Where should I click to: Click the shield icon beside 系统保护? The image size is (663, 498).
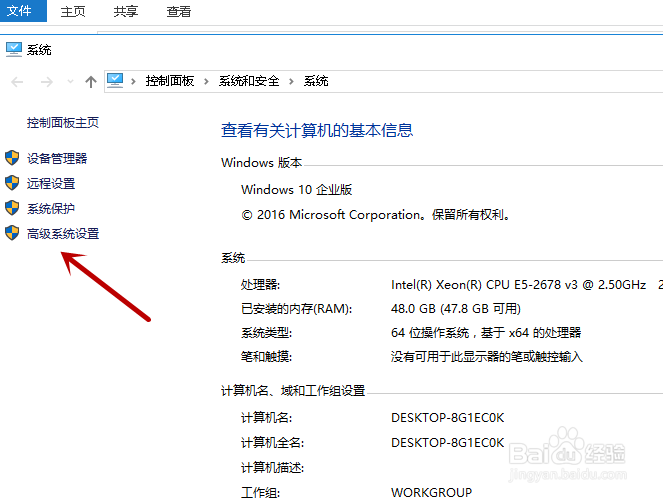(x=12, y=208)
